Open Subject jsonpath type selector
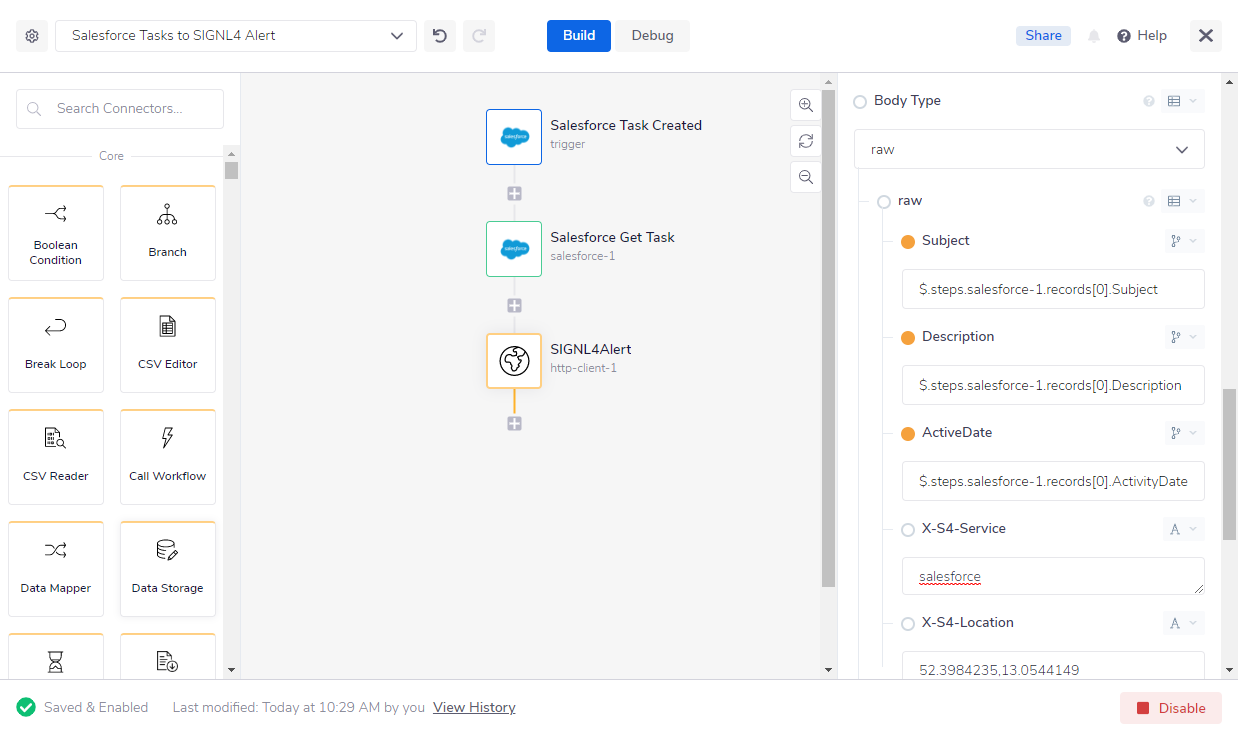Screen dimensions: 1238x736 click(1183, 241)
